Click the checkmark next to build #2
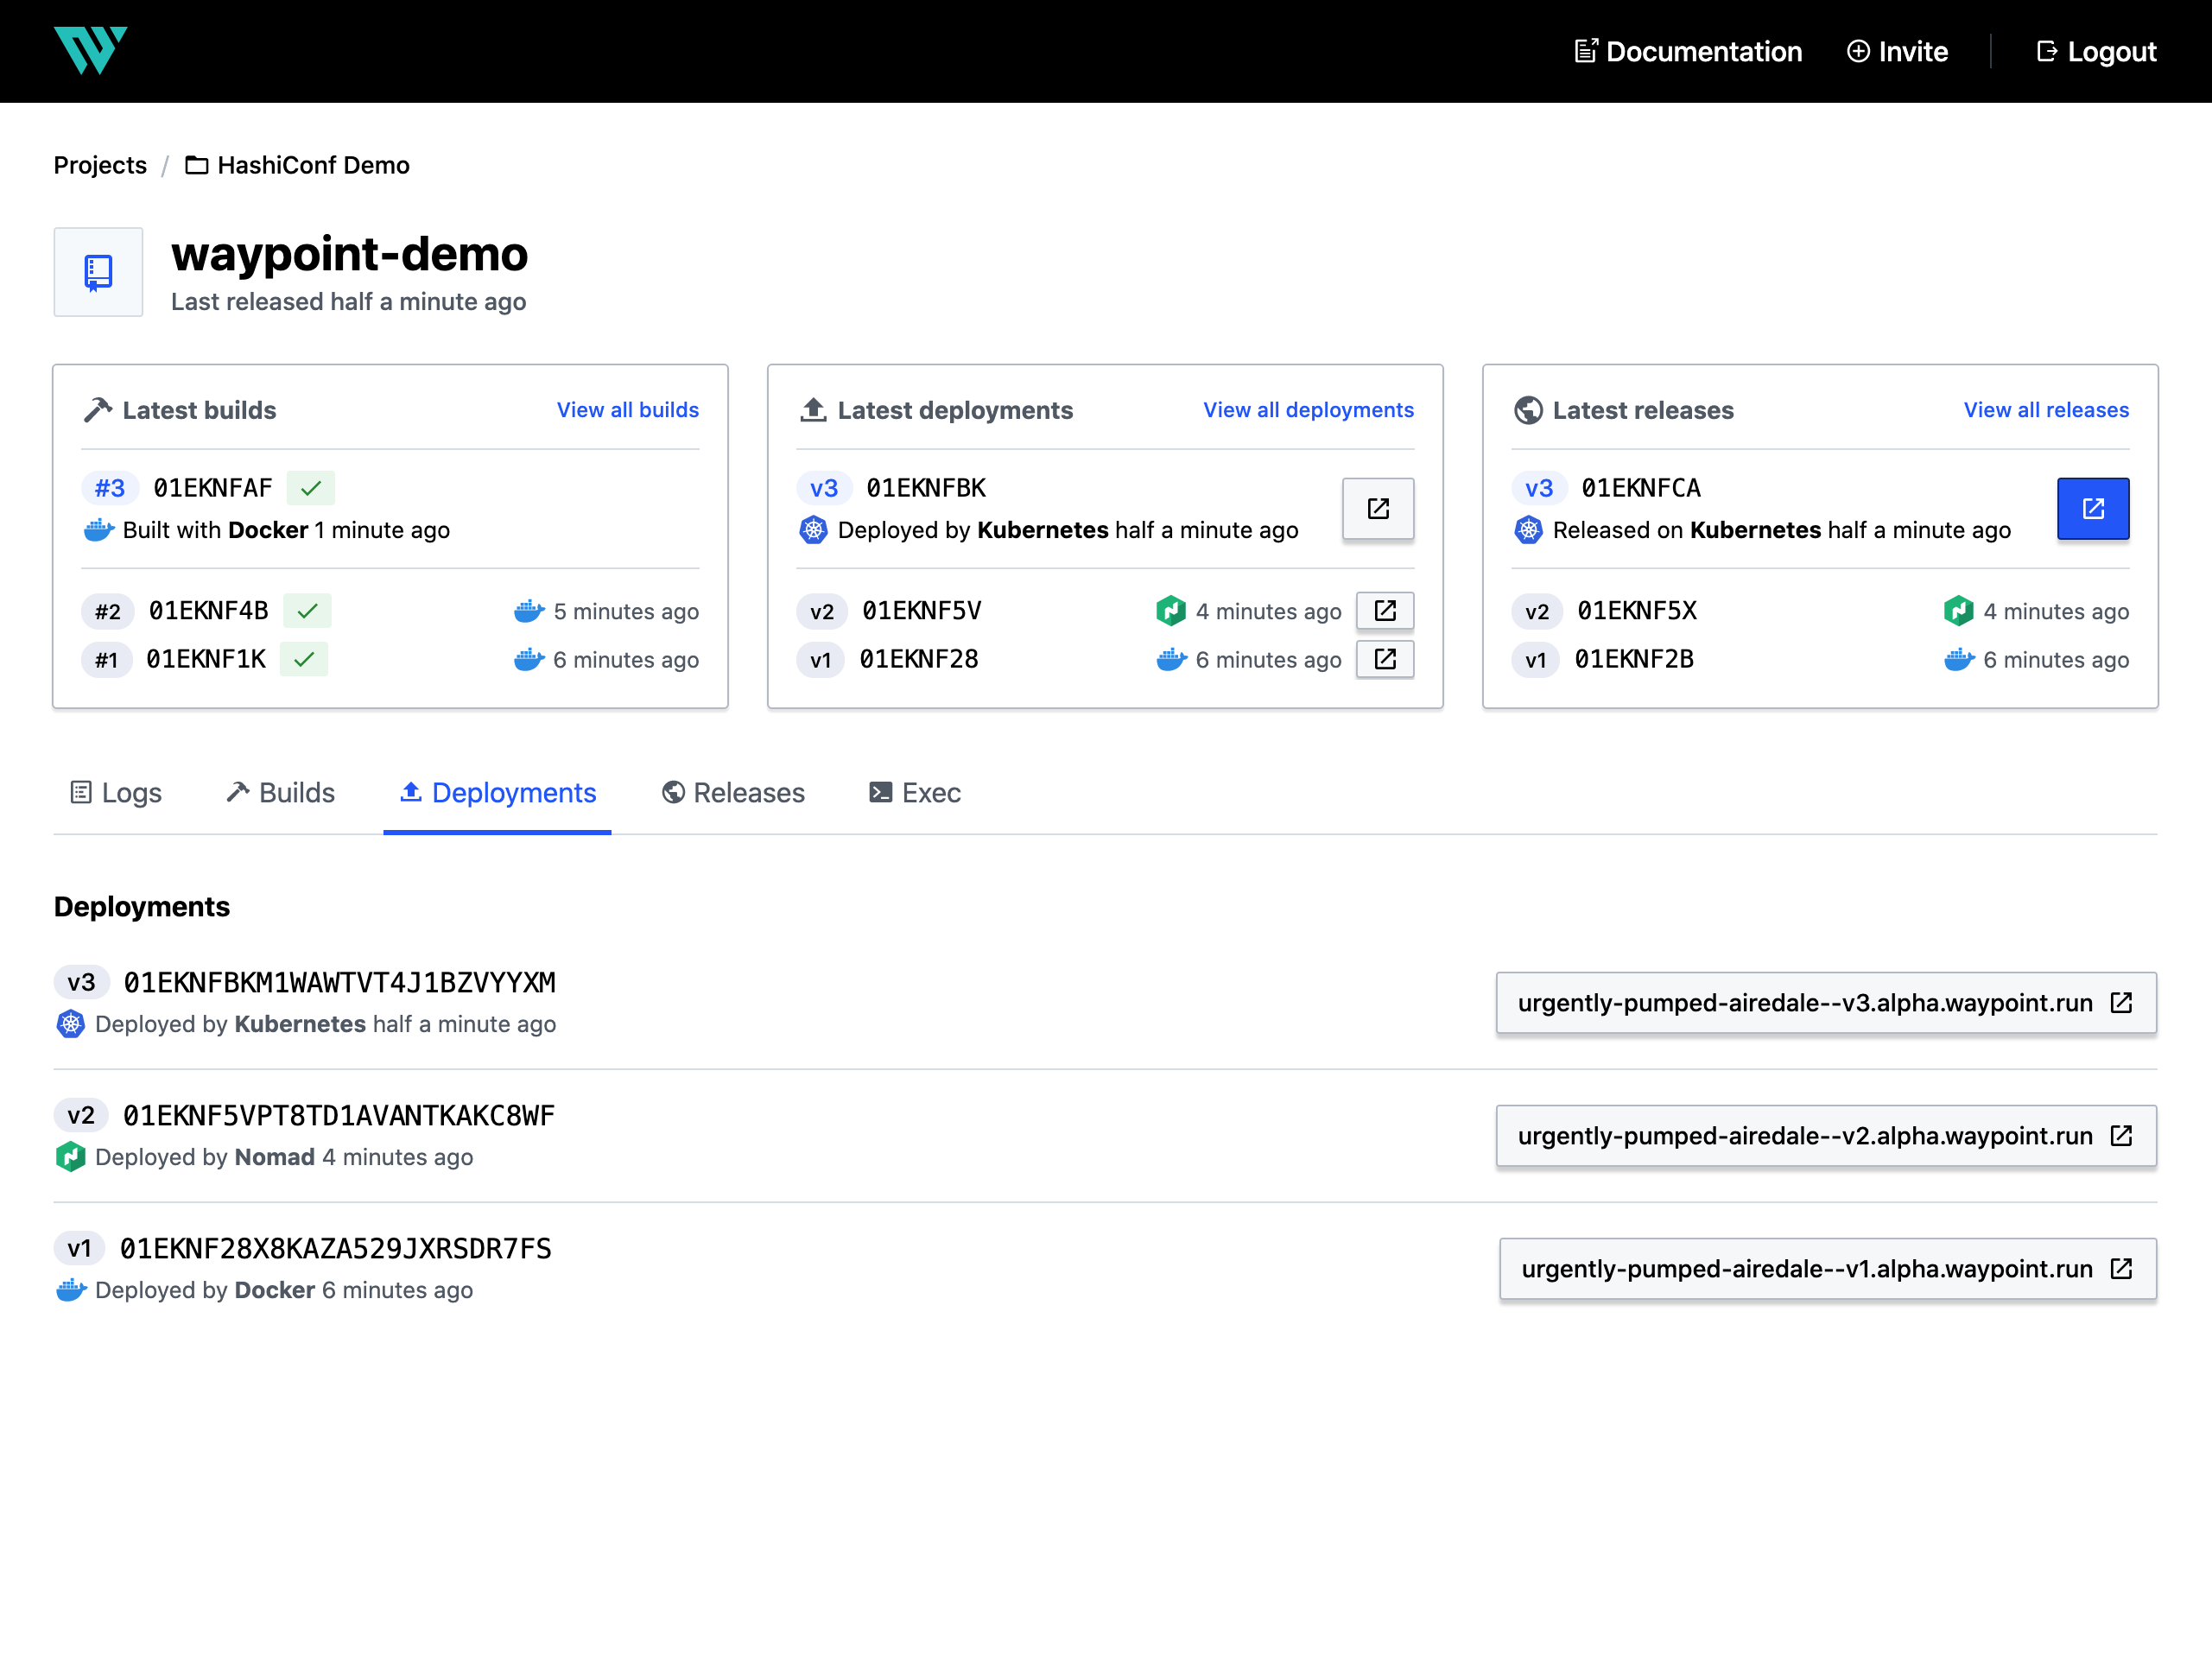Viewport: 2212px width, 1679px height. pyautogui.click(x=308, y=611)
